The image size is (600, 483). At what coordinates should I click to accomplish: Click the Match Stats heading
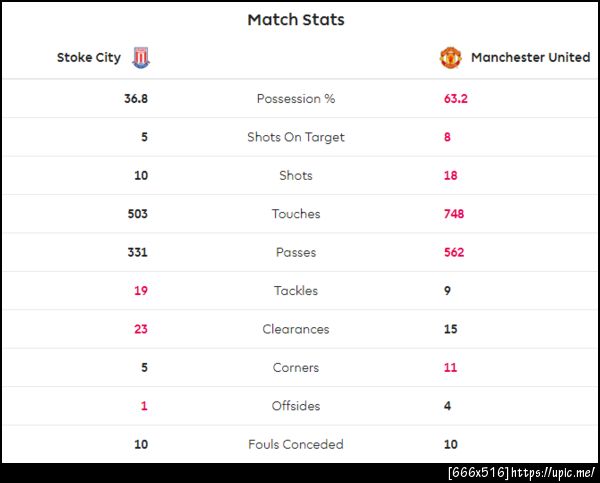[296, 20]
